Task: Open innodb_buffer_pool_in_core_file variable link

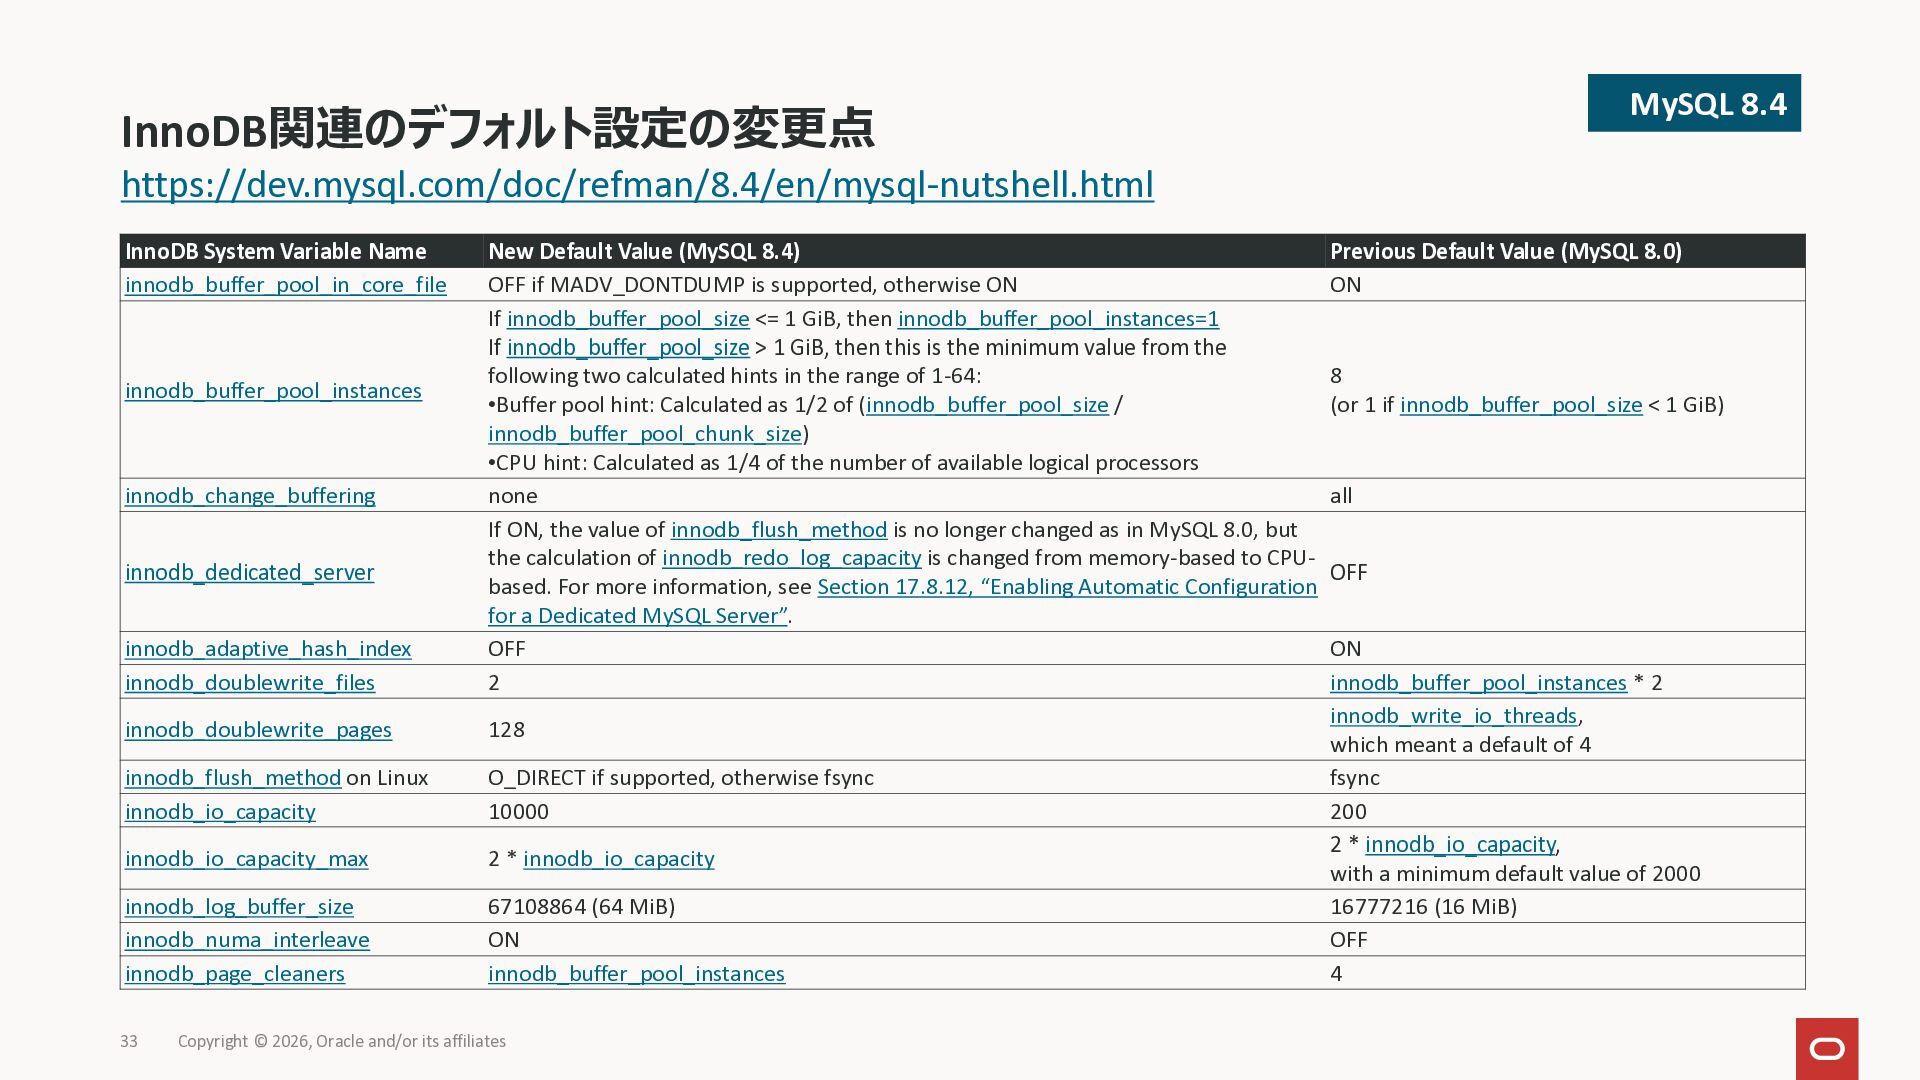Action: click(285, 285)
